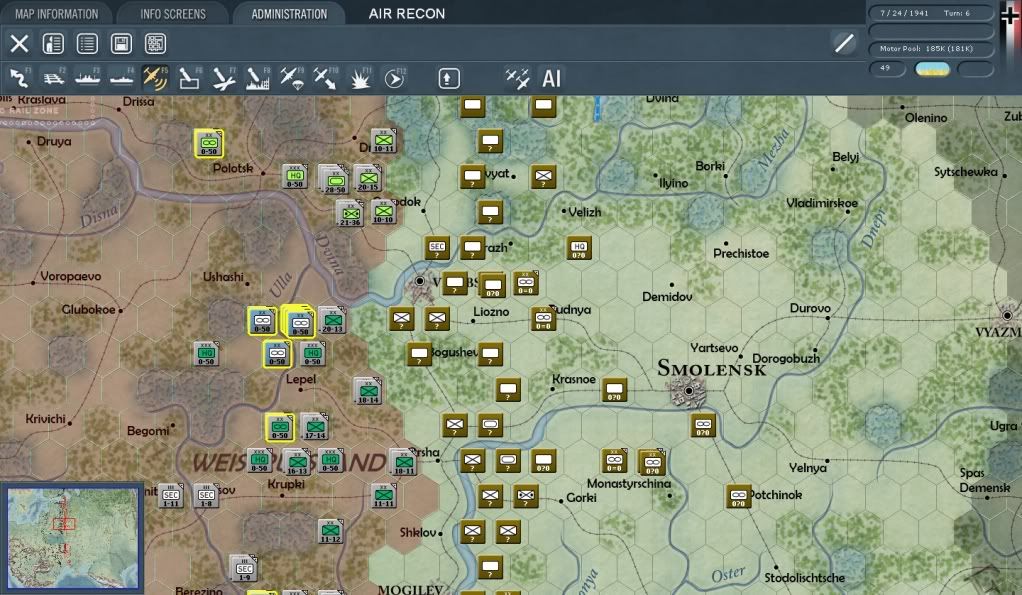Screen dimensions: 1022x595
Task: Select the F2 rail mode icon
Action: point(53,78)
